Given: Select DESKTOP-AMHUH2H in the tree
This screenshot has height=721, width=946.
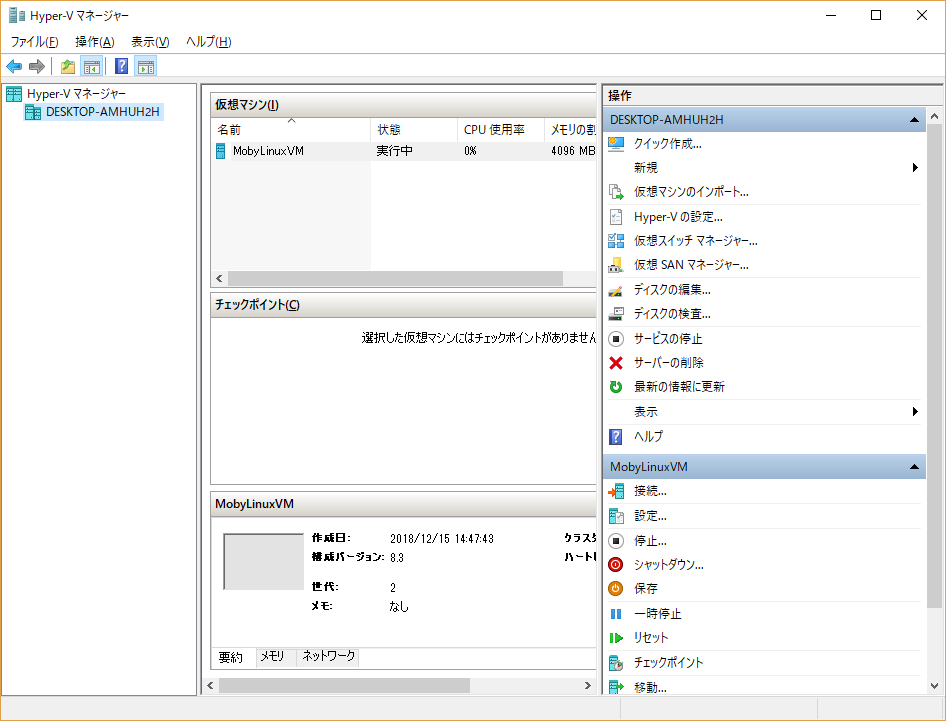Looking at the screenshot, I should click(103, 112).
